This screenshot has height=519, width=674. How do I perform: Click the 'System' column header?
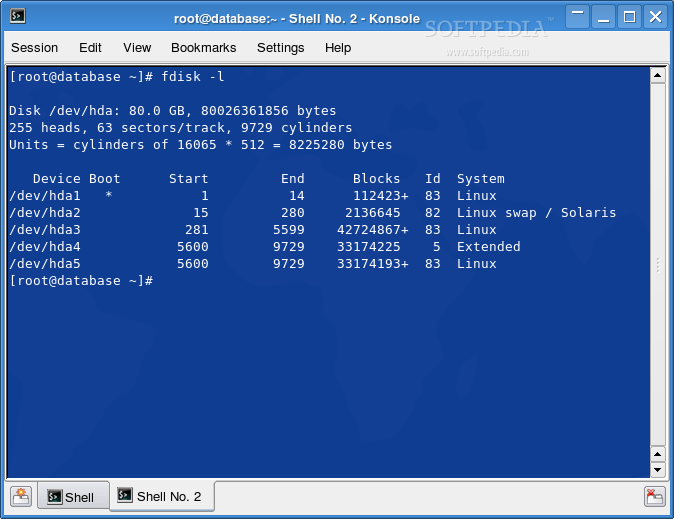481,178
